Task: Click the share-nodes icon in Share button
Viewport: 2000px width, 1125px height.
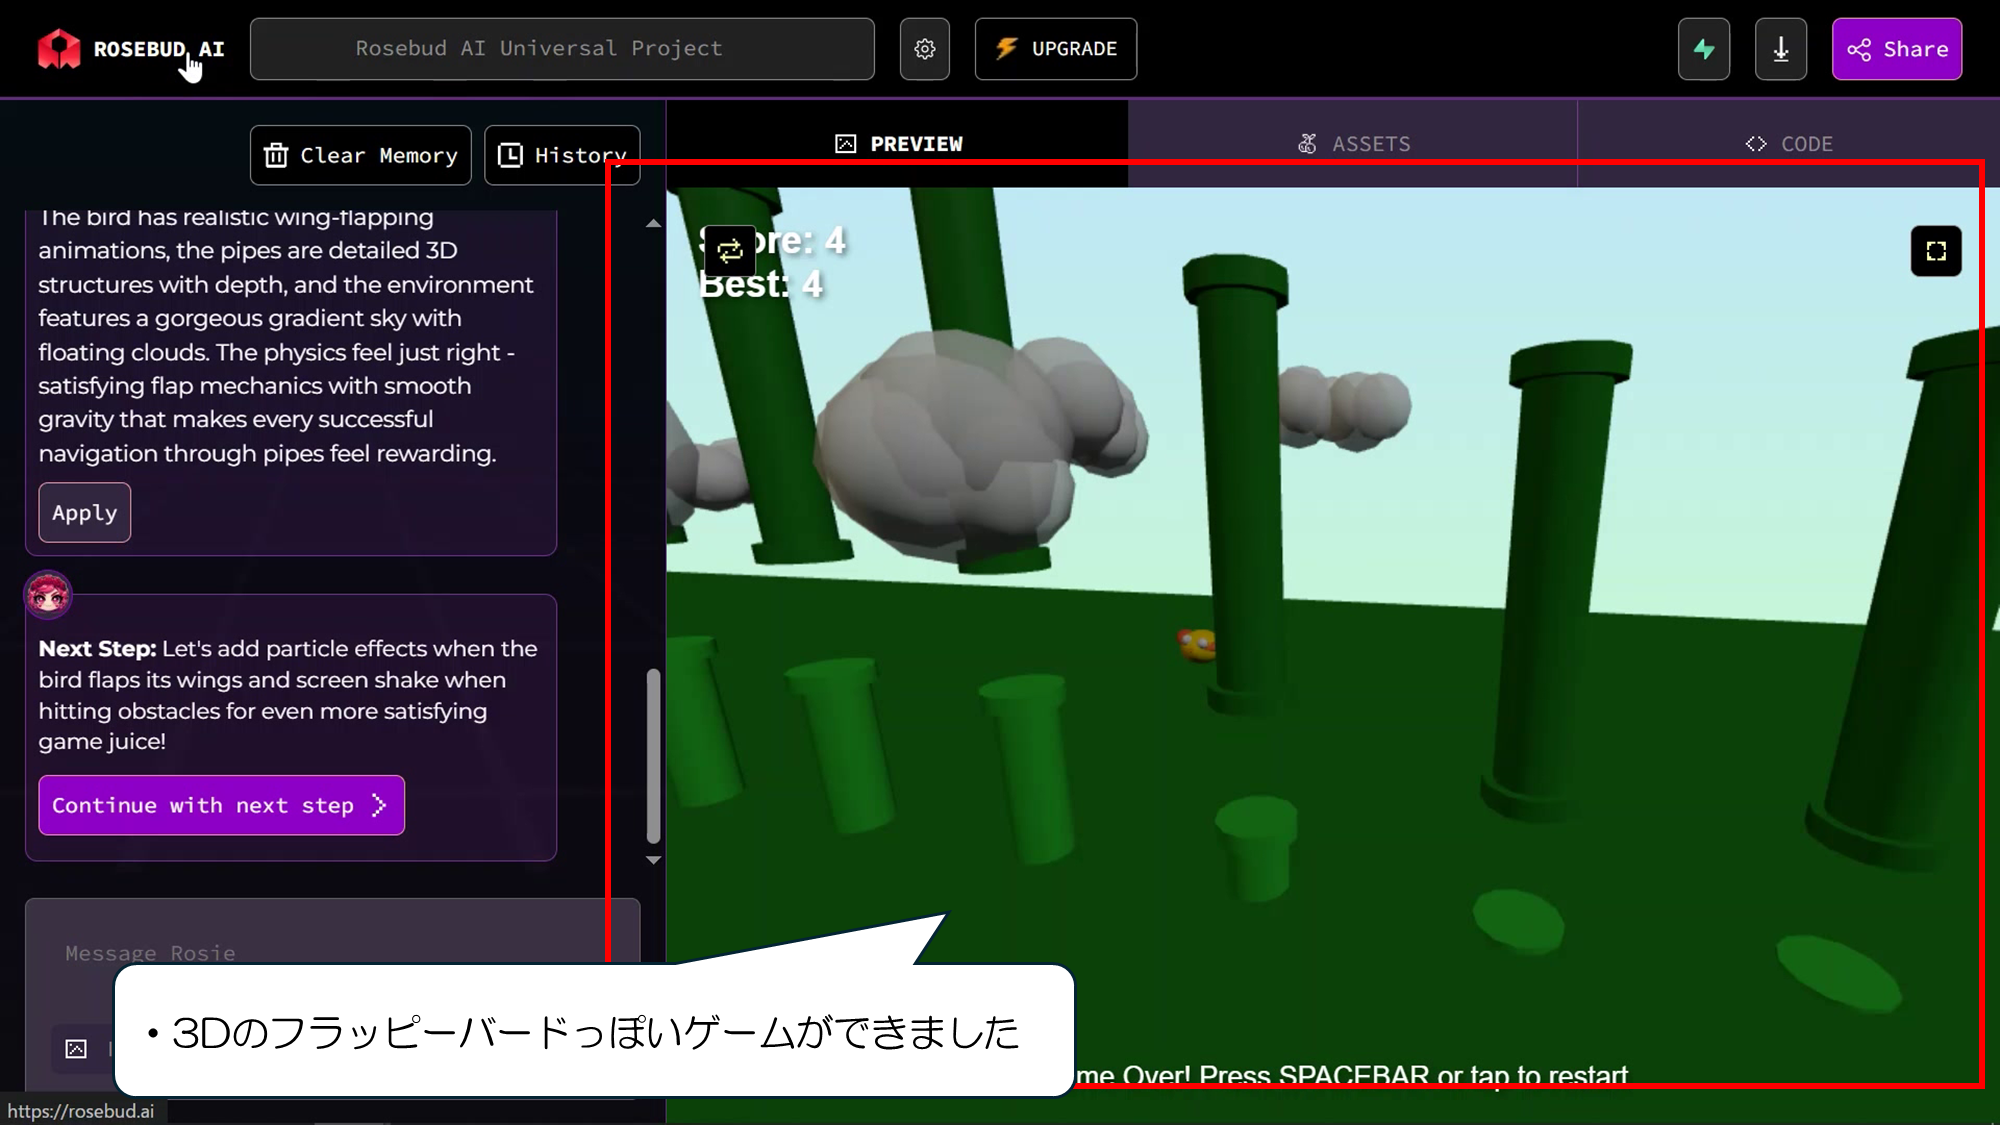Action: (1859, 49)
